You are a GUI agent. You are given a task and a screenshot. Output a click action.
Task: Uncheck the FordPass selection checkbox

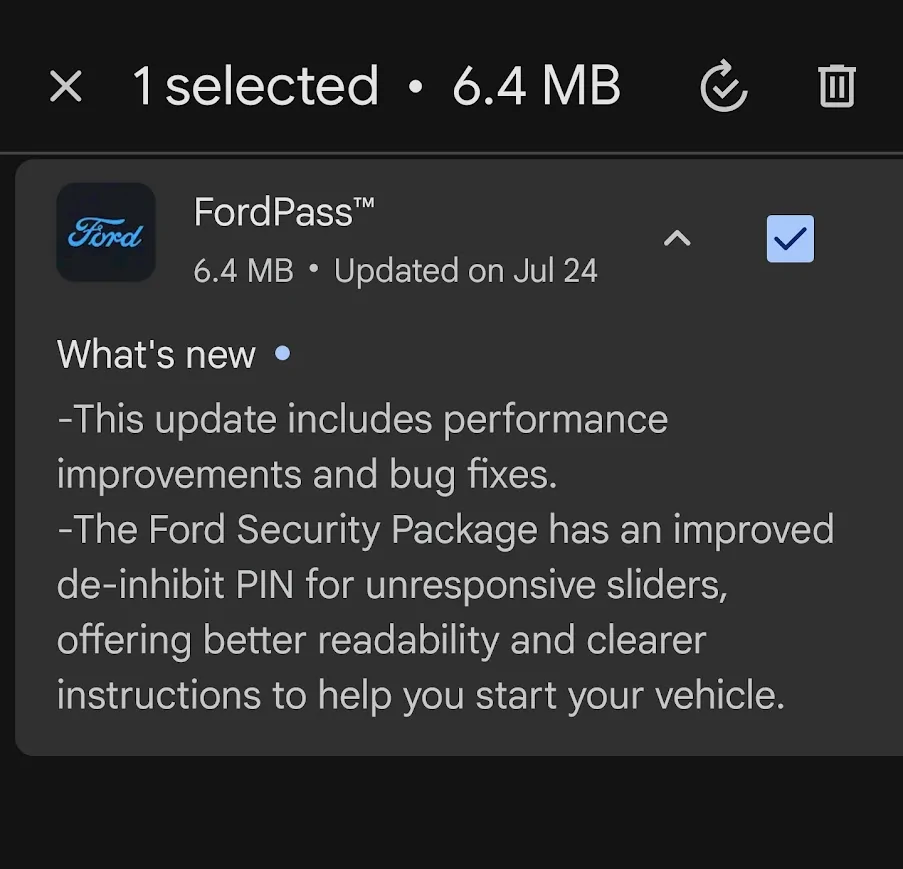790,239
